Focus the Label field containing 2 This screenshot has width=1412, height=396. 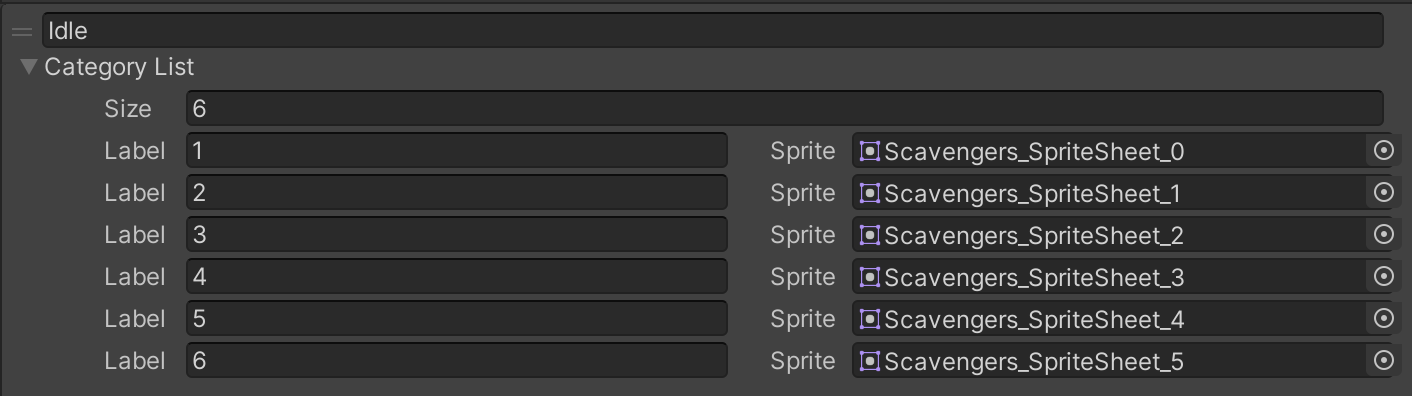pyautogui.click(x=457, y=193)
